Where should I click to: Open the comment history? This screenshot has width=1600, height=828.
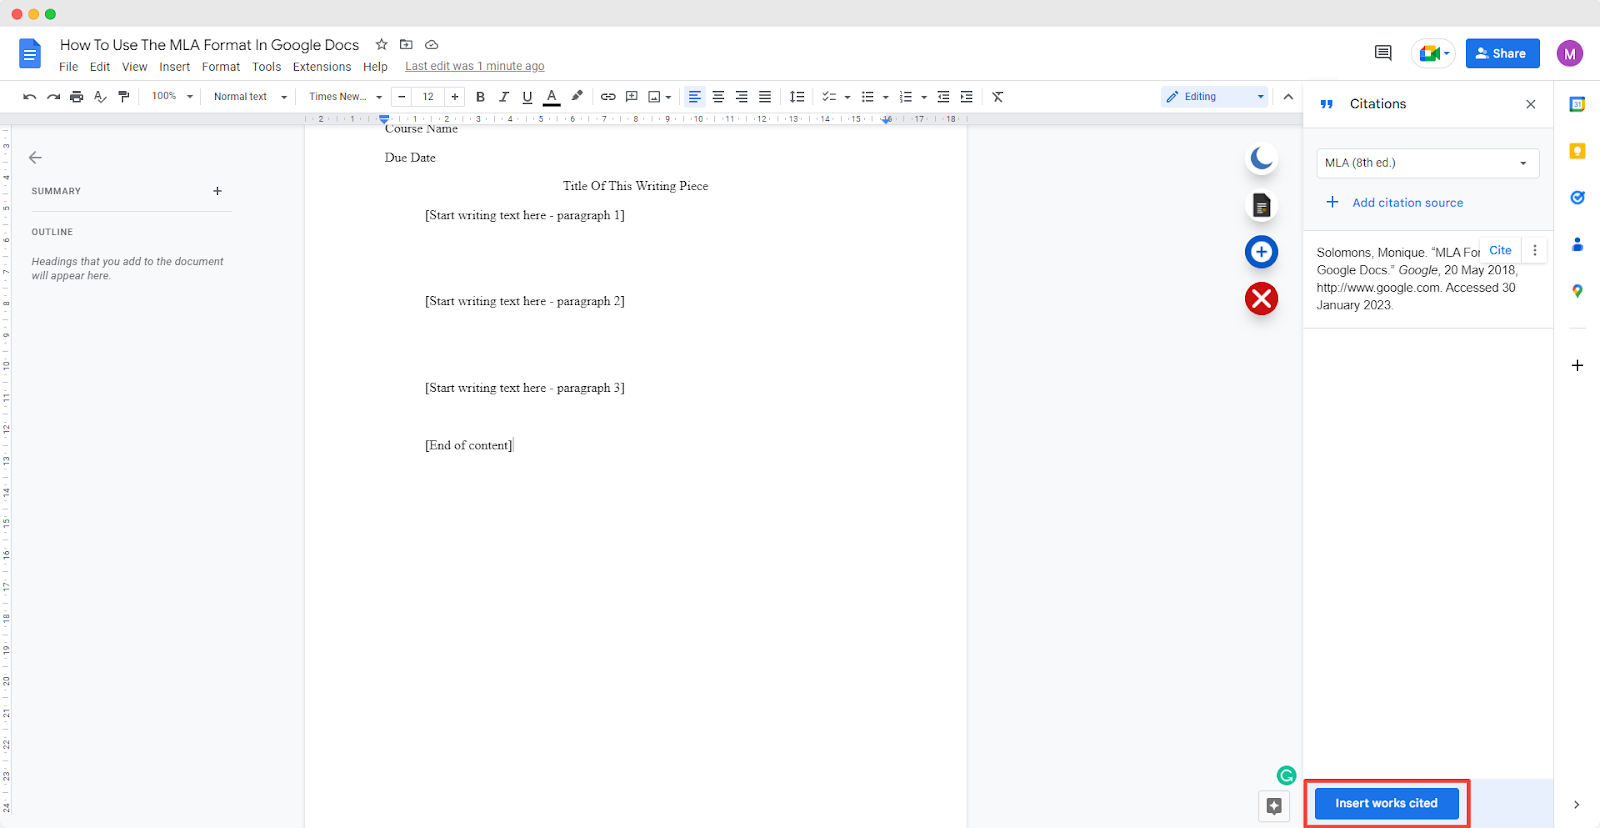pos(1383,53)
